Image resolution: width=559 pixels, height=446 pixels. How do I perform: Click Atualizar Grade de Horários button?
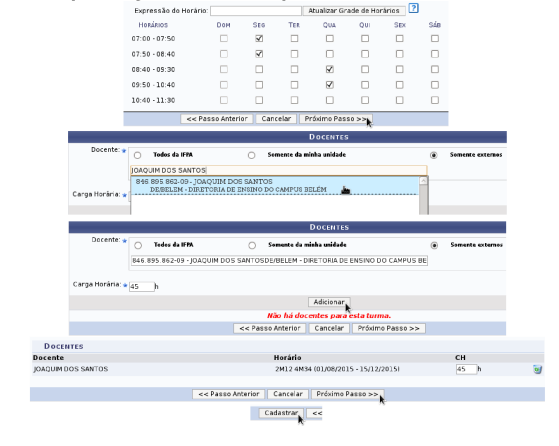[x=354, y=11]
